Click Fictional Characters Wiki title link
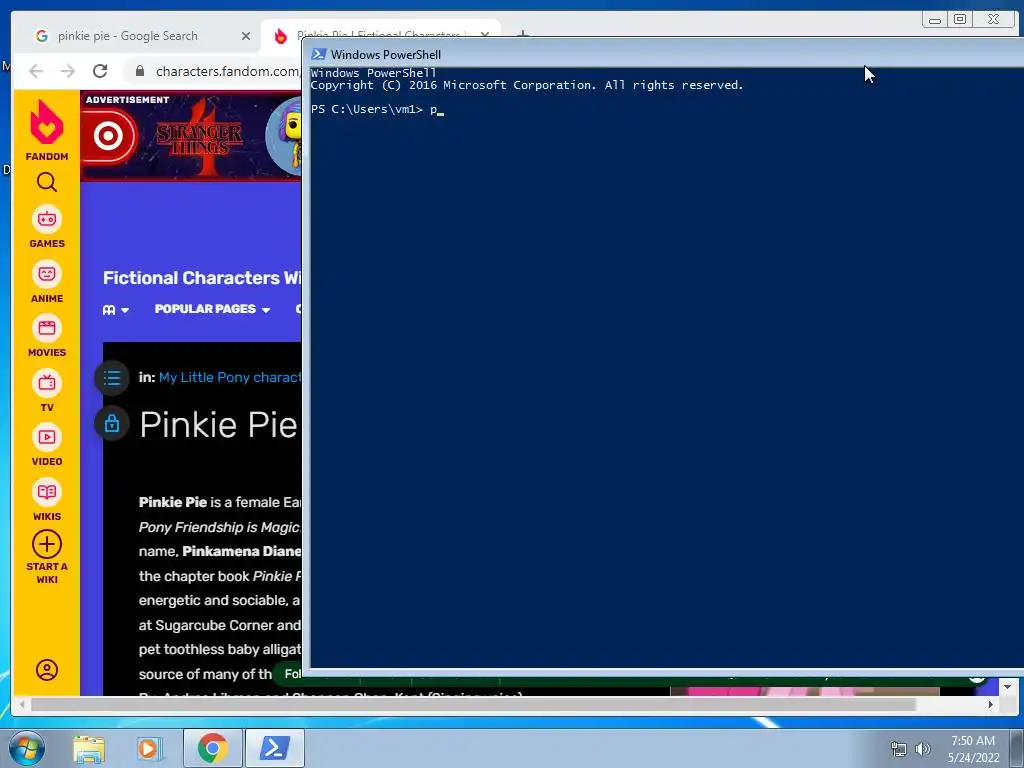Screen dimensions: 1024x768 point(202,278)
